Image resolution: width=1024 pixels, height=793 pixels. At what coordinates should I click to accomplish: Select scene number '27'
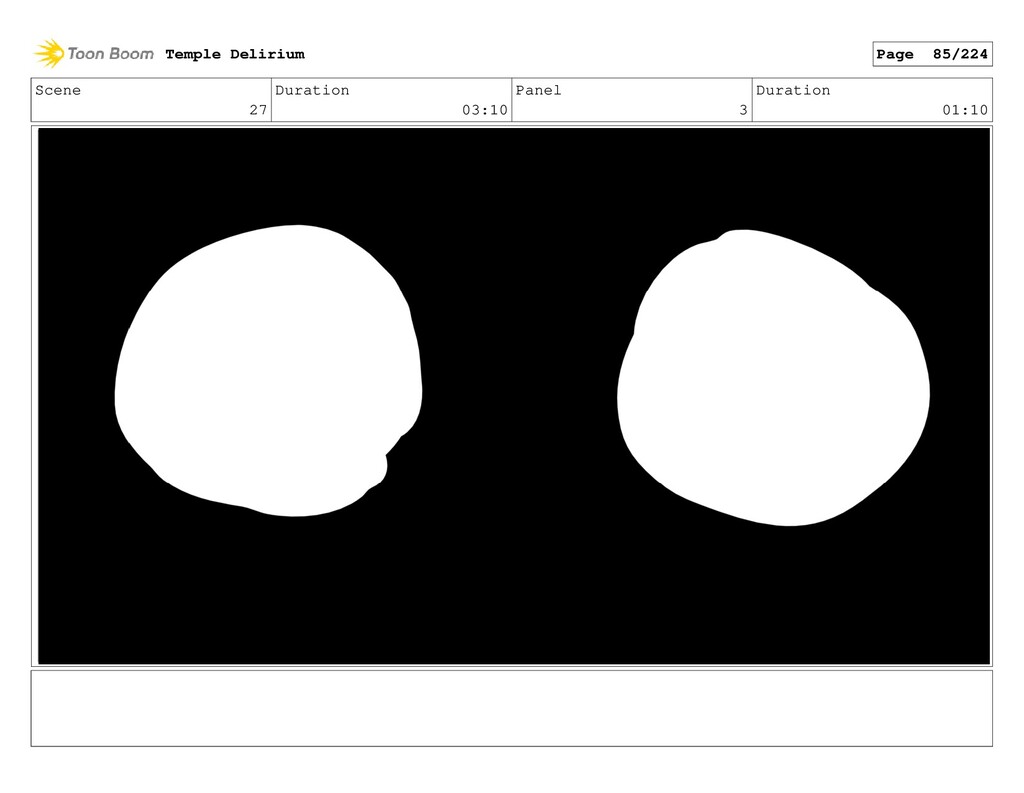[x=258, y=110]
